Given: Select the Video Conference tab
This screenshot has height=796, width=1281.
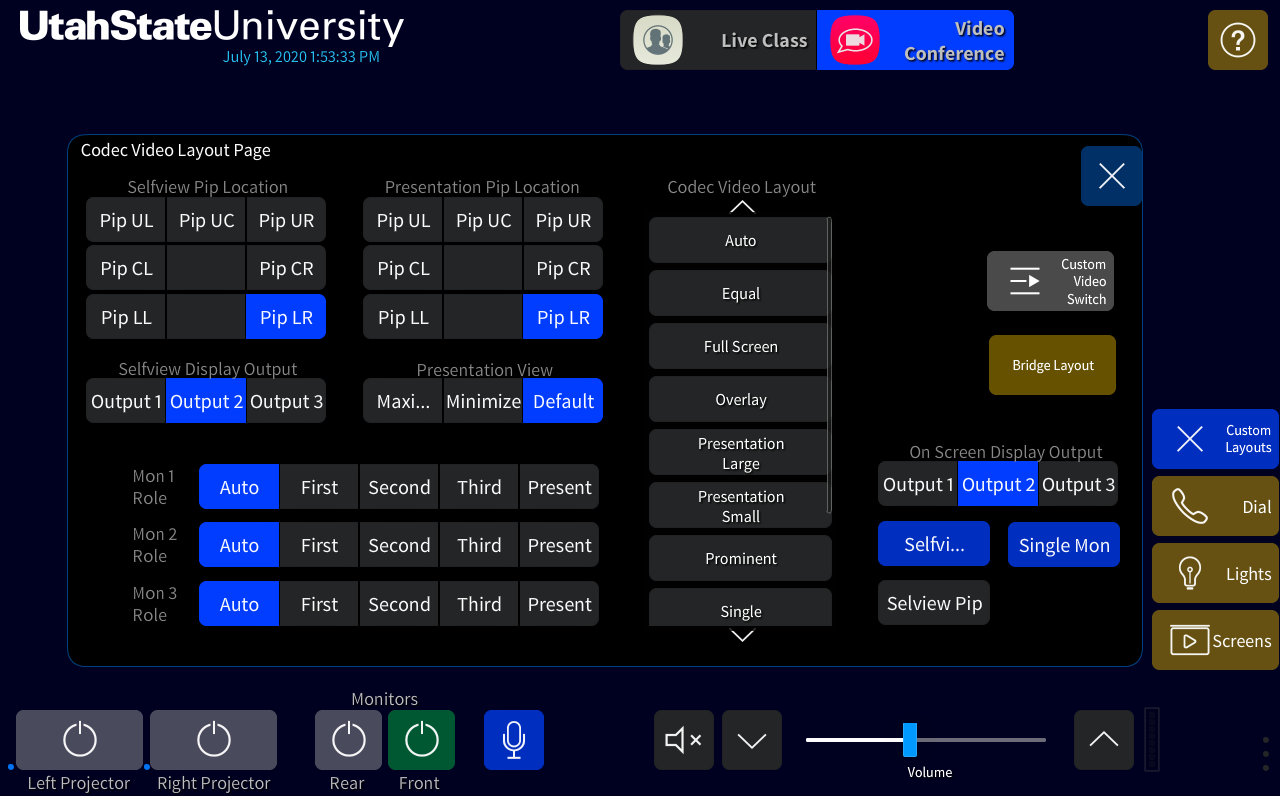Looking at the screenshot, I should pos(915,40).
